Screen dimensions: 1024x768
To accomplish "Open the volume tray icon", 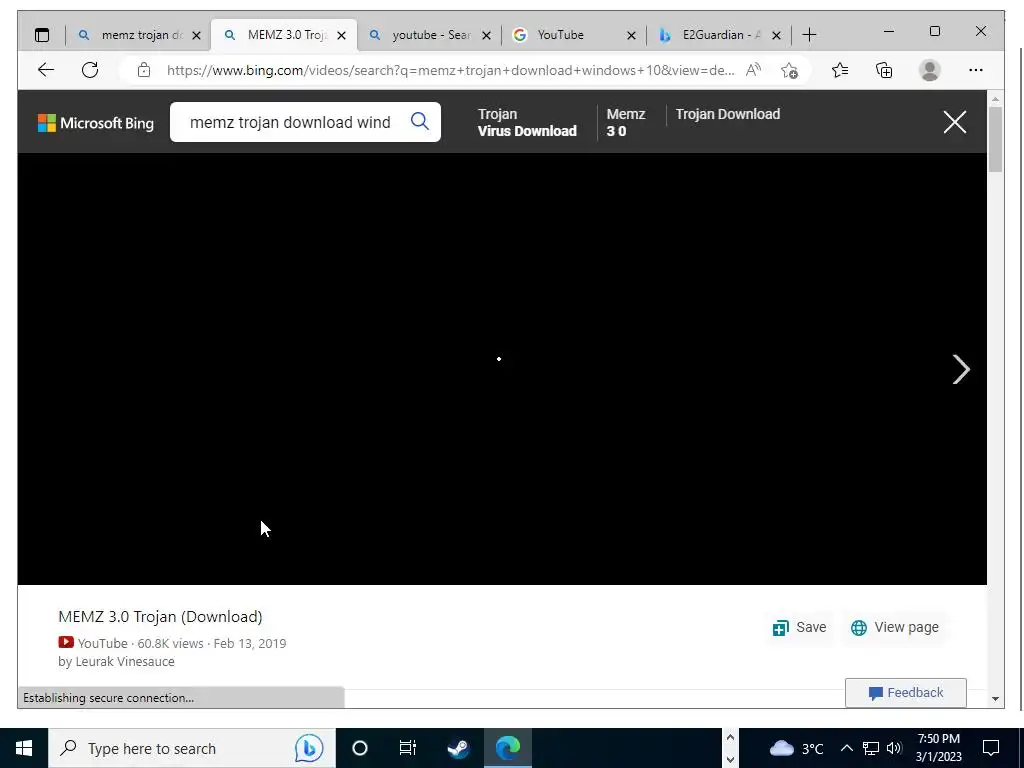I will pyautogui.click(x=894, y=748).
